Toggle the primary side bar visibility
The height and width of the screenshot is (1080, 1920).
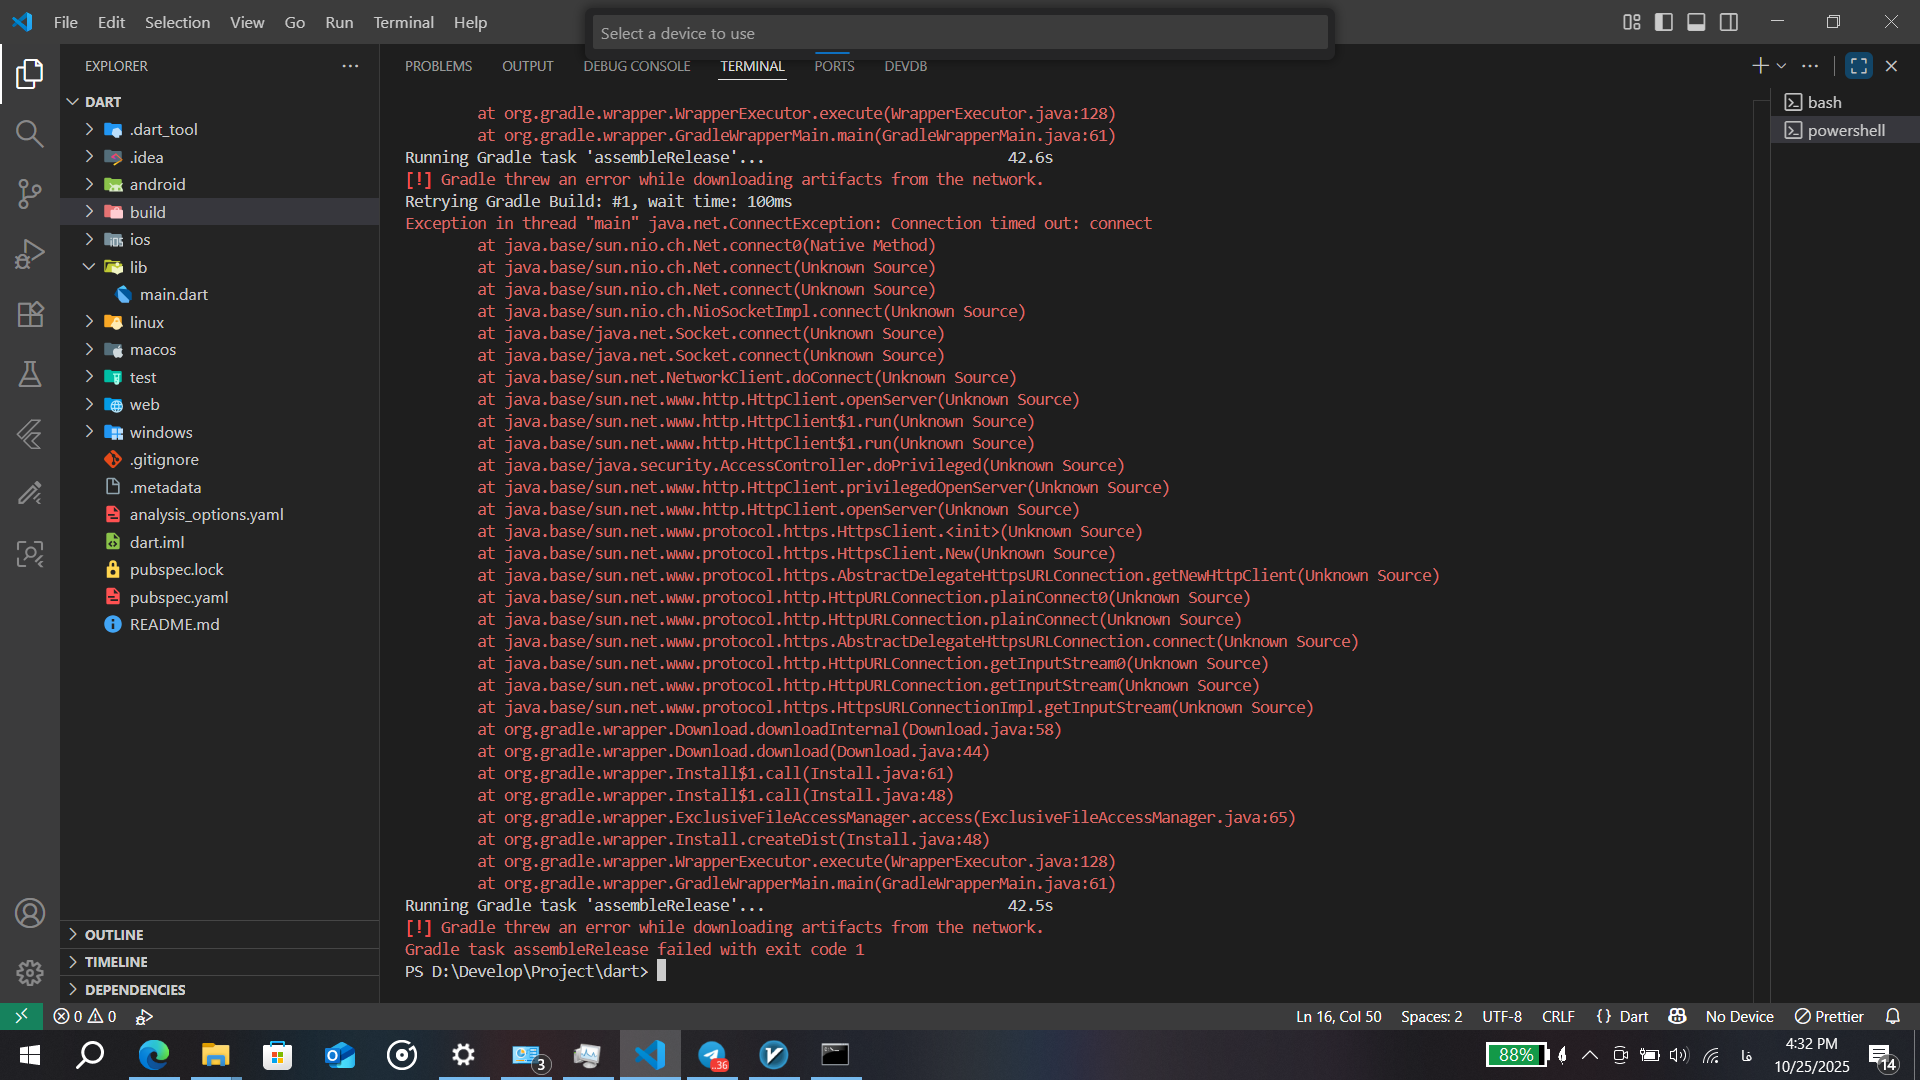tap(1664, 22)
